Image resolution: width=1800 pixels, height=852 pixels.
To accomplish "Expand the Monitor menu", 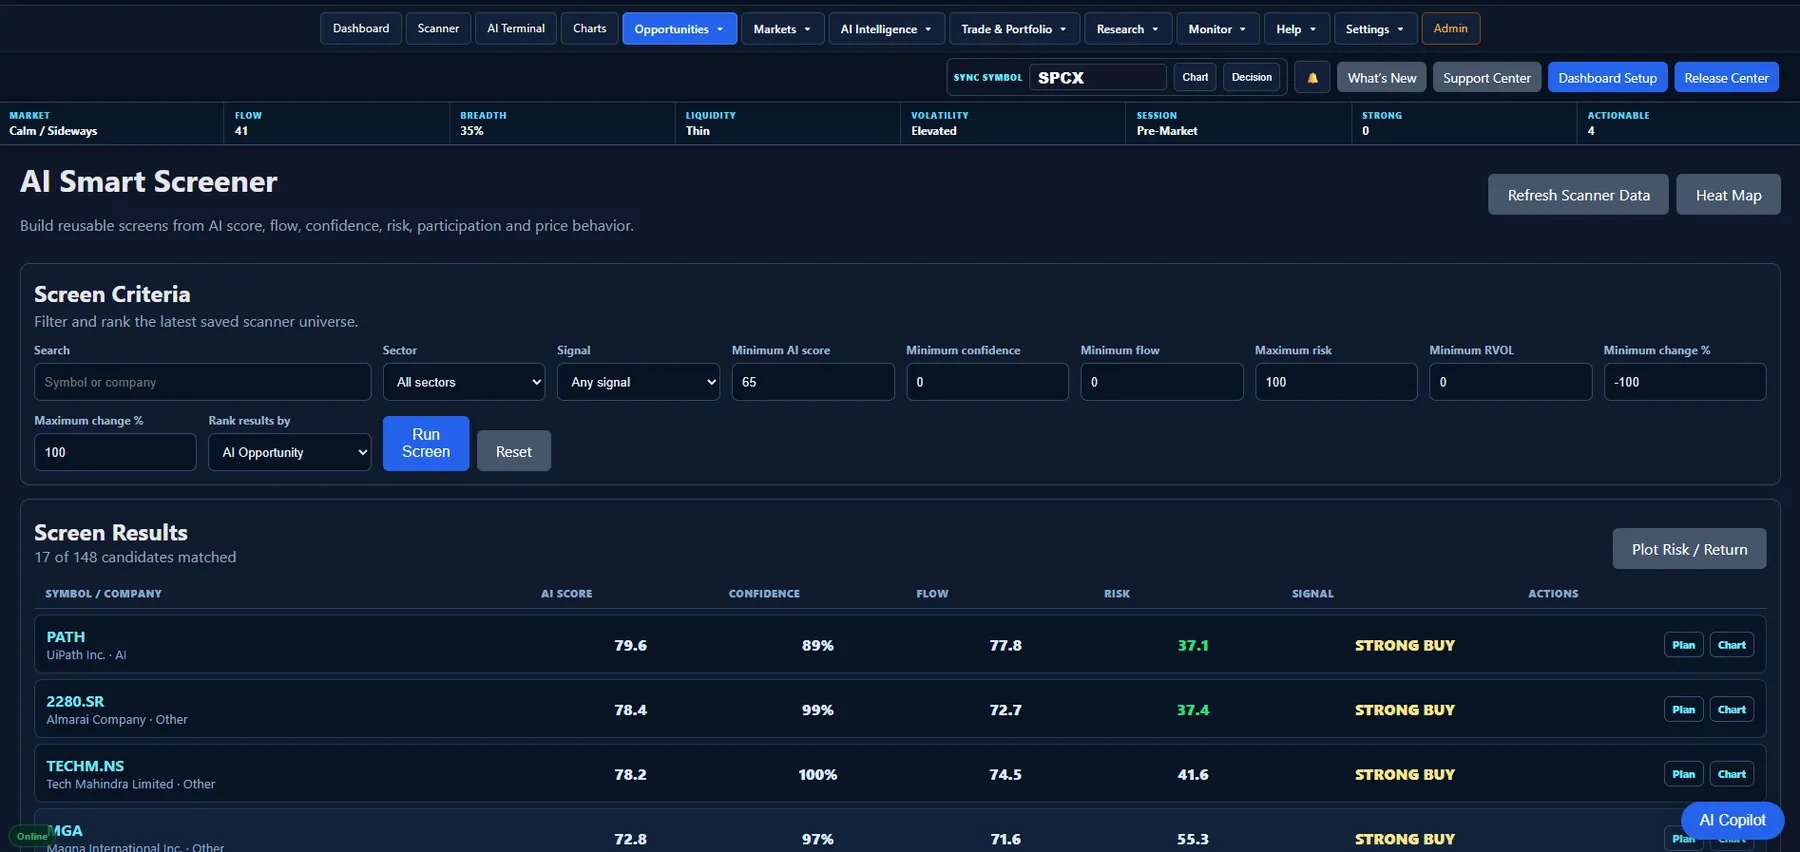I will tap(1217, 28).
